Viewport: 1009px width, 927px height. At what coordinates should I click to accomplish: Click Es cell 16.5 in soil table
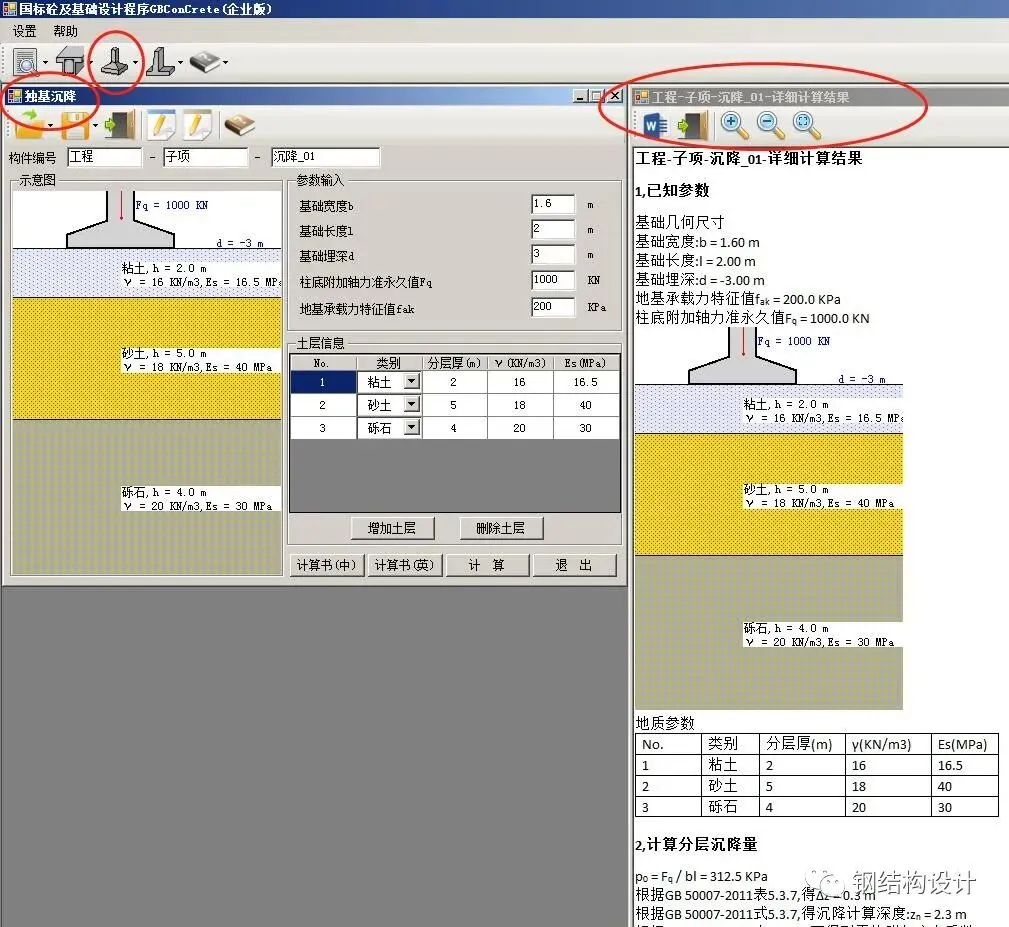click(586, 382)
